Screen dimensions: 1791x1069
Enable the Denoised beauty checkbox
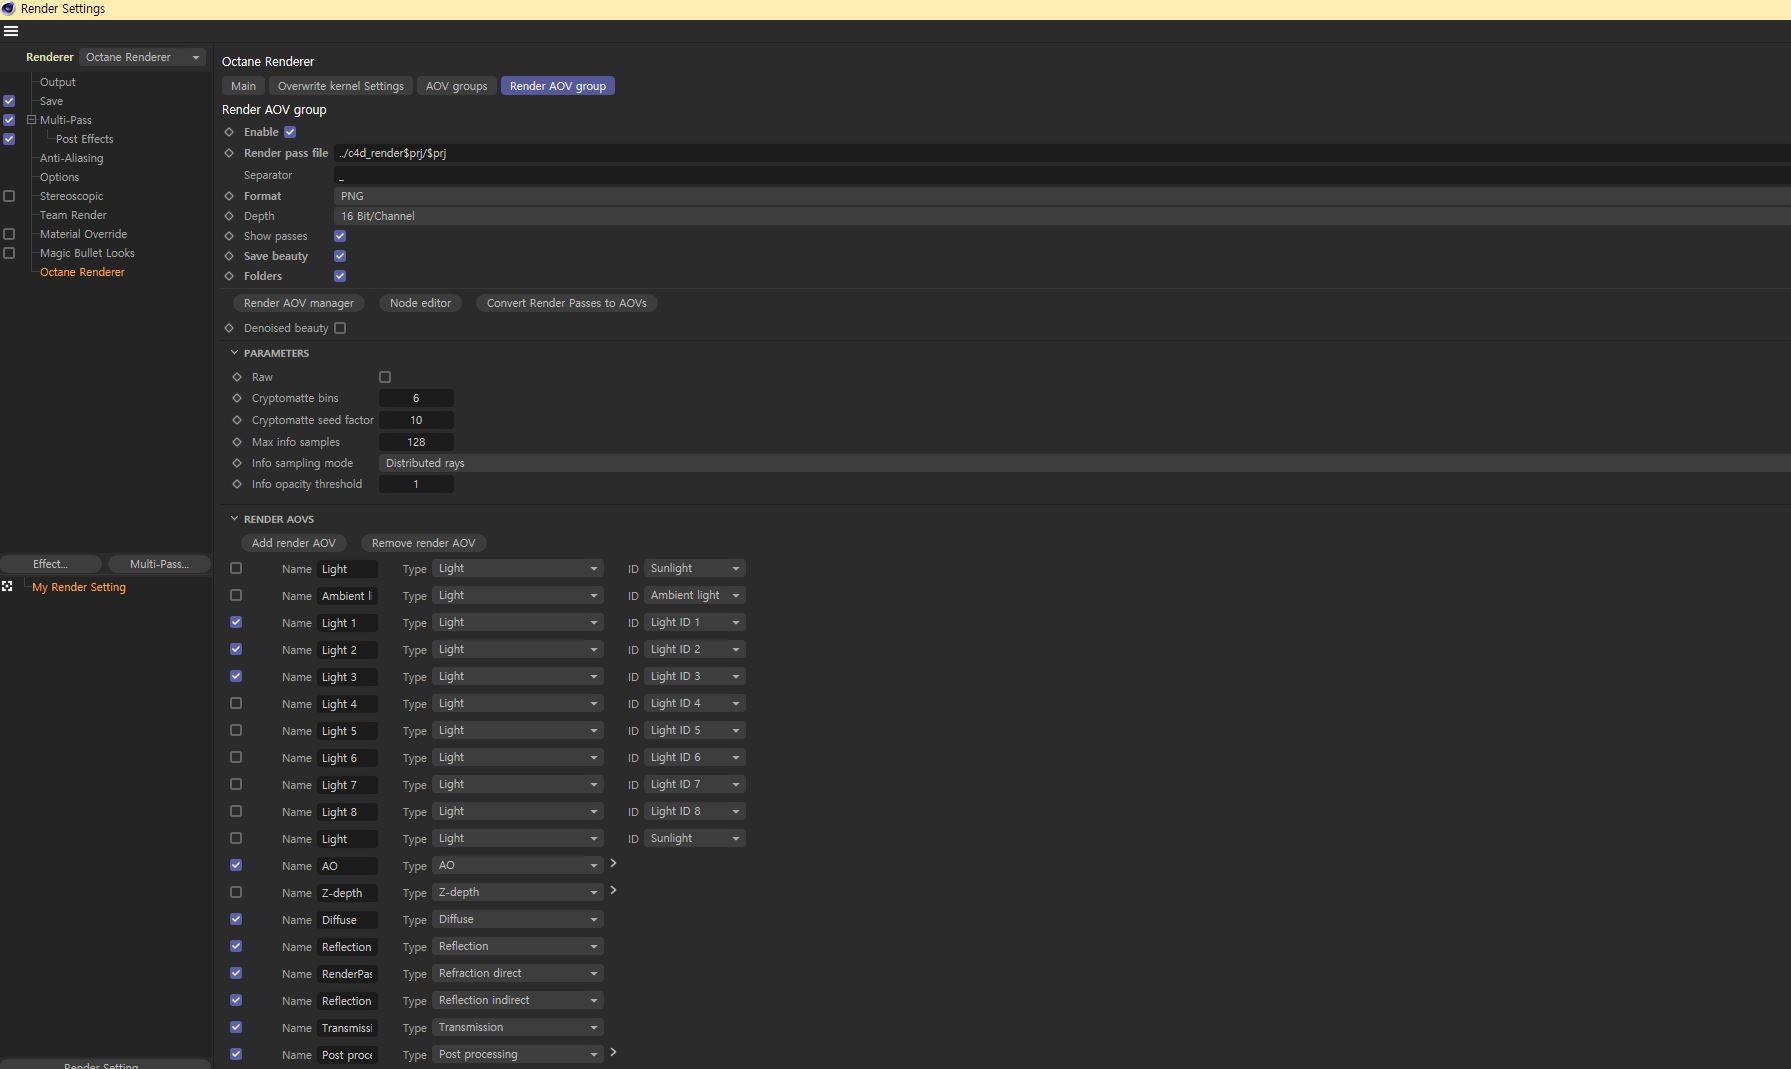[340, 328]
